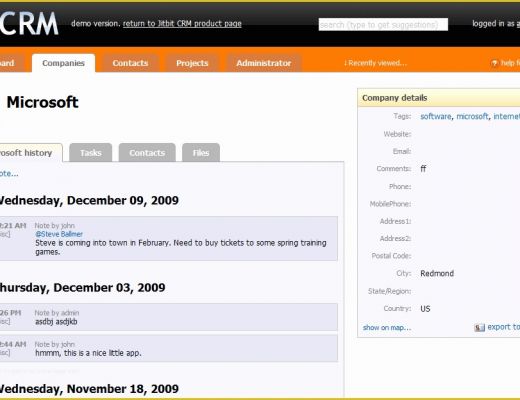
Task: Click the US country value
Action: pos(425,309)
